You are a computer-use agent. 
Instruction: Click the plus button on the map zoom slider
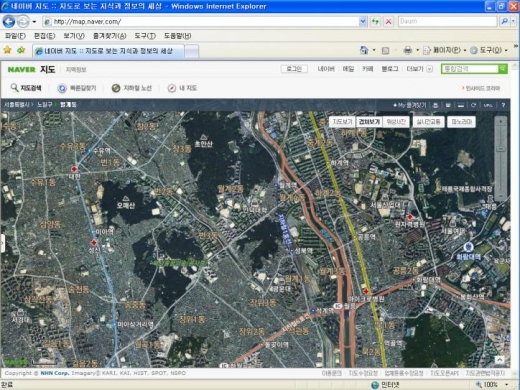tap(500, 122)
